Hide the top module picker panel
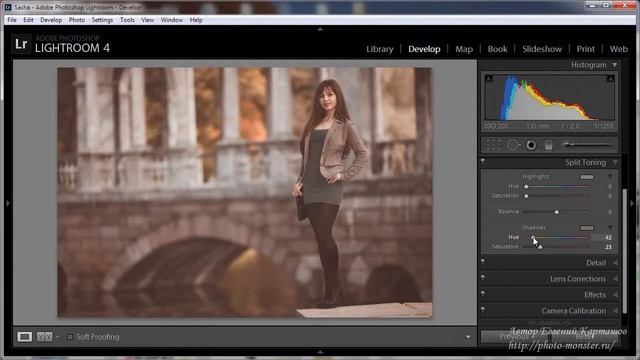The height and width of the screenshot is (360, 640). click(x=320, y=29)
